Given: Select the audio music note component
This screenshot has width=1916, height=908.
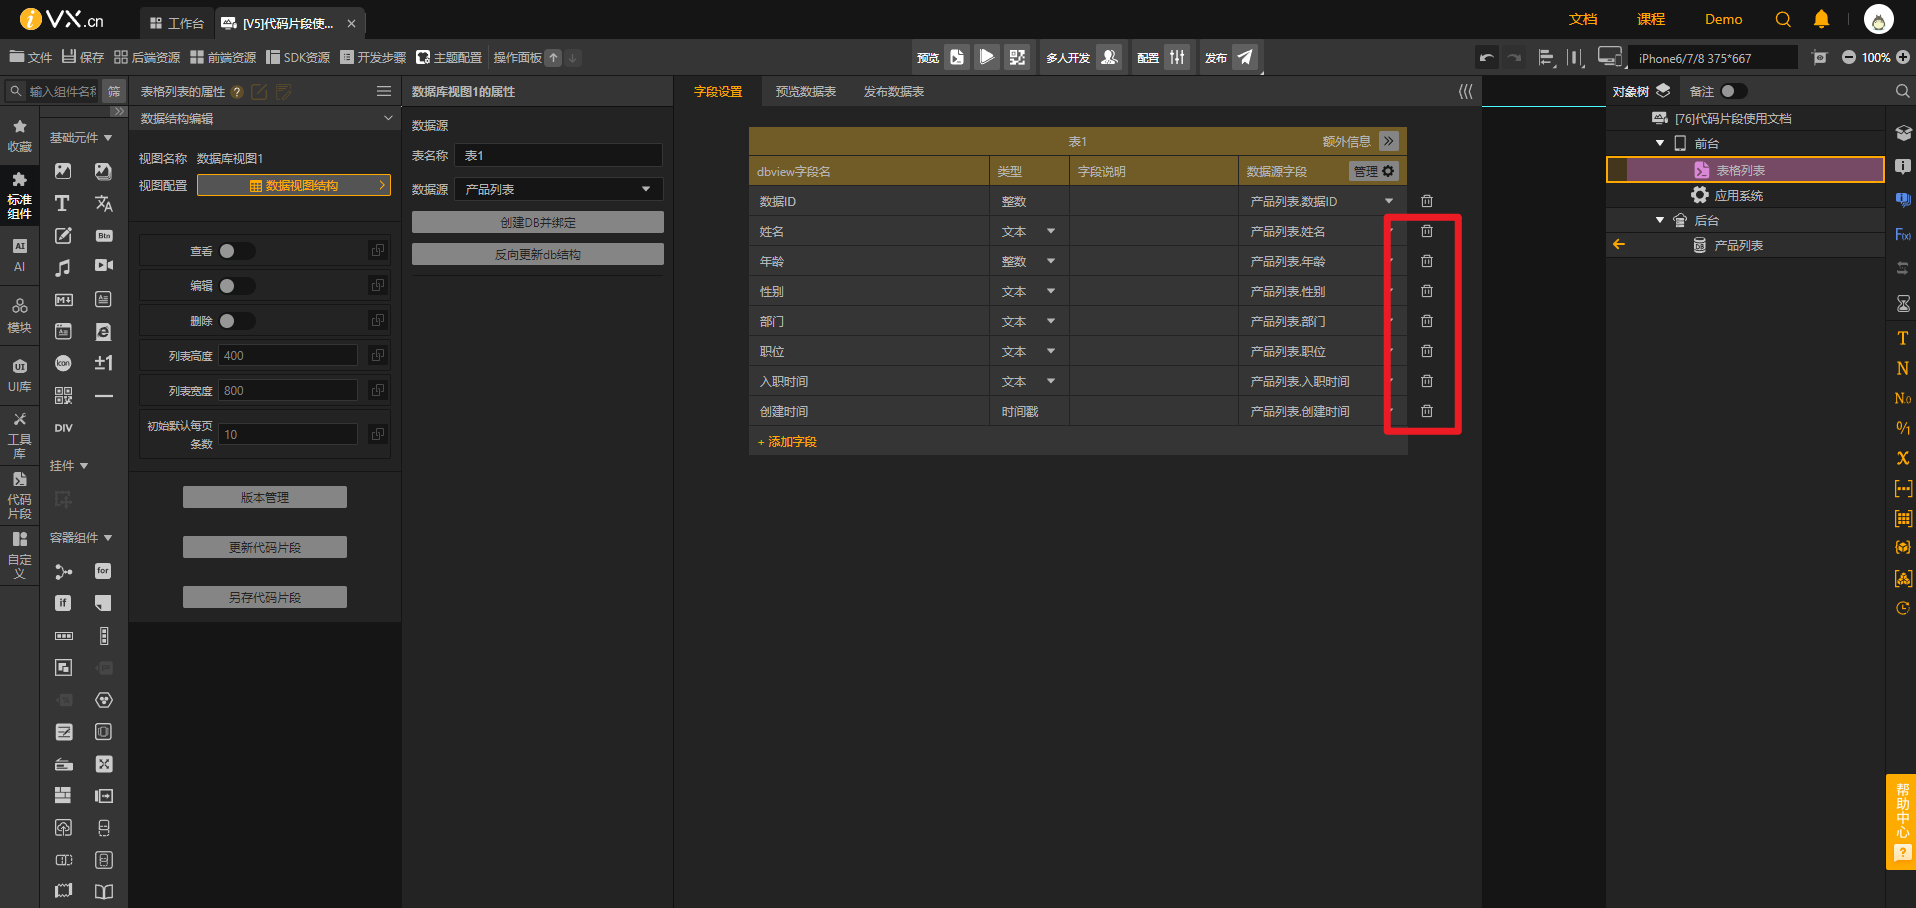Looking at the screenshot, I should click(62, 267).
